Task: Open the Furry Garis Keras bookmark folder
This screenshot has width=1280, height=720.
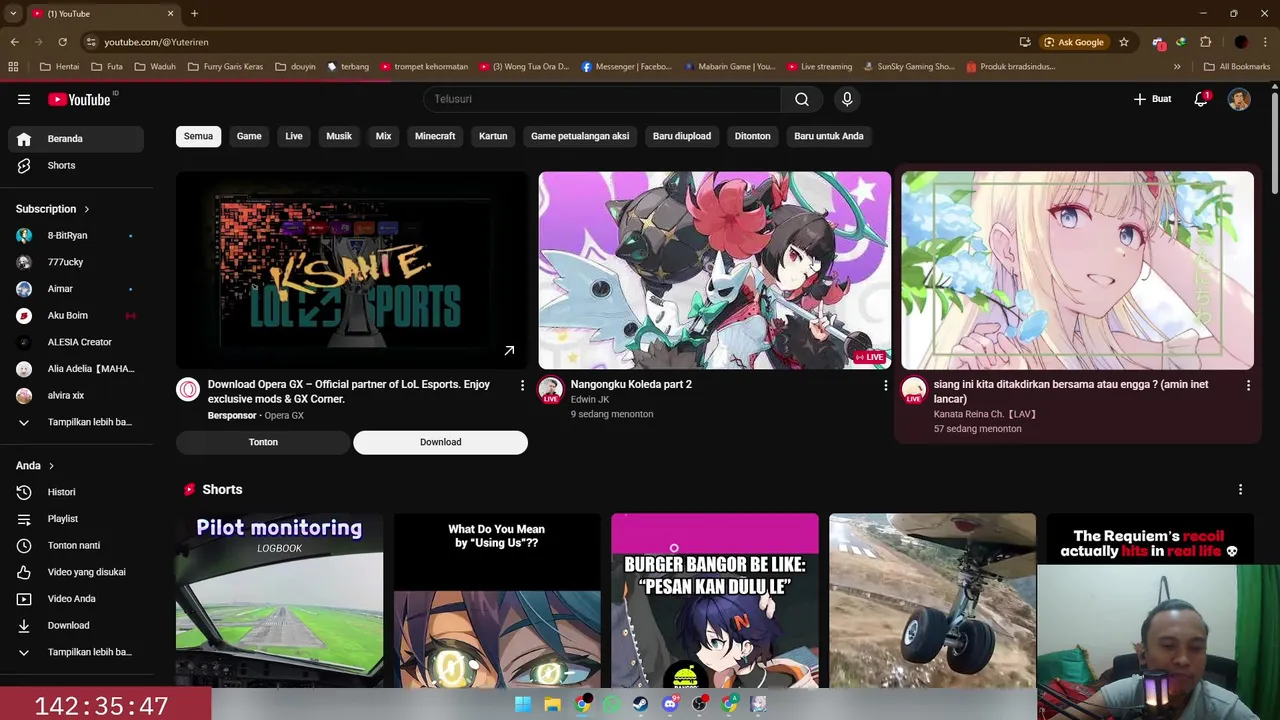Action: [x=224, y=67]
